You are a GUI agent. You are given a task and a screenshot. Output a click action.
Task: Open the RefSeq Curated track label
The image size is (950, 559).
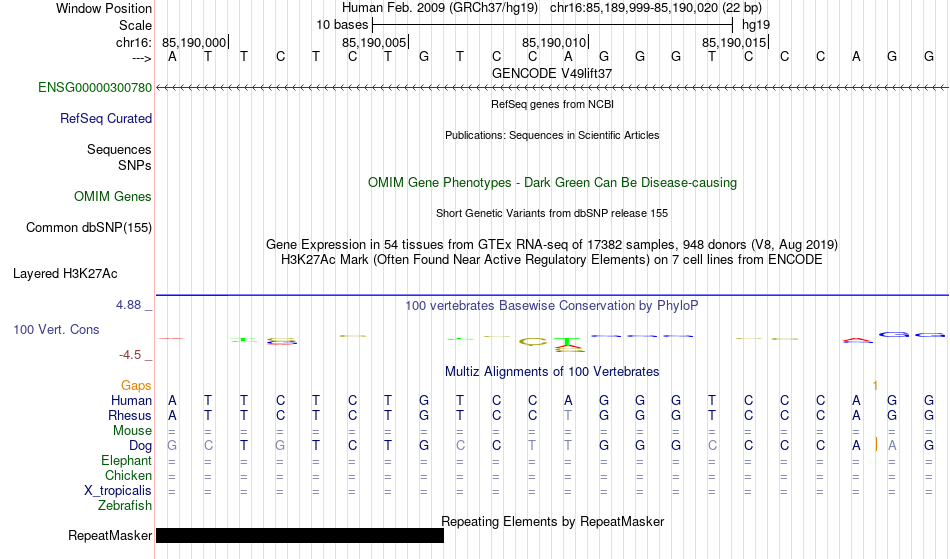pyautogui.click(x=105, y=119)
